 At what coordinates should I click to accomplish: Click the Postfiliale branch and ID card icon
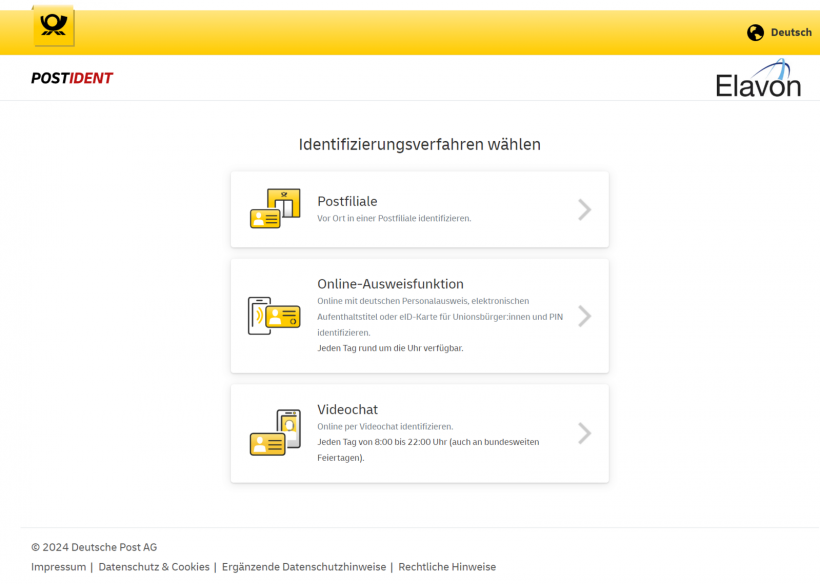[x=275, y=209]
